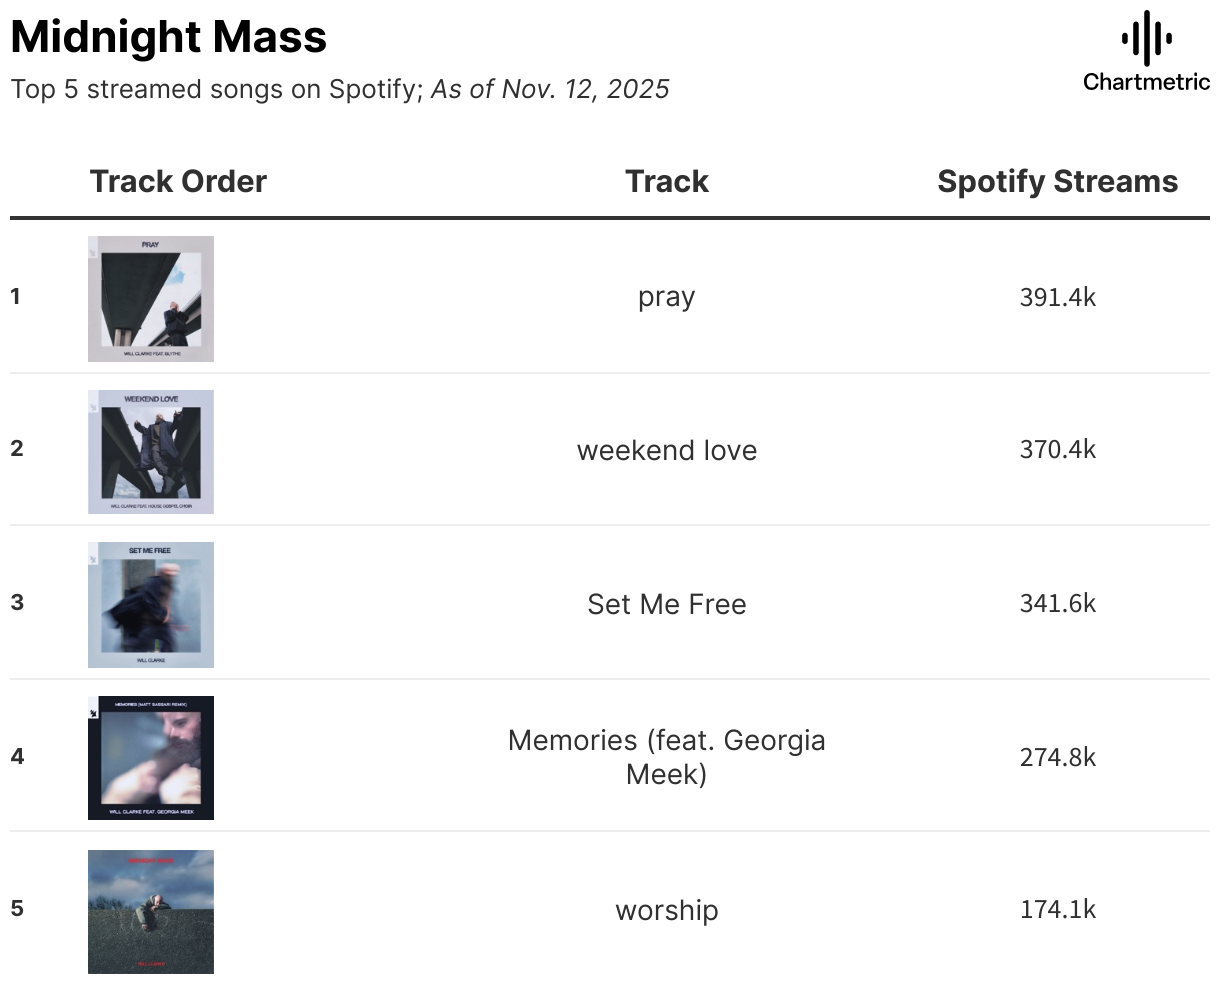The height and width of the screenshot is (996, 1220).
Task: Click the 391.4k streams value
Action: pyautogui.click(x=1058, y=297)
